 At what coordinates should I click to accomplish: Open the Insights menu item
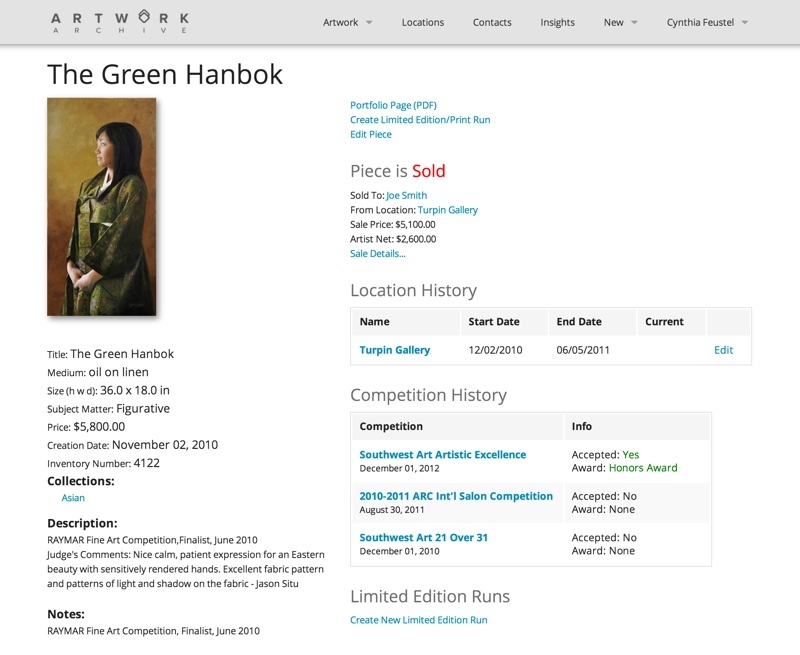pyautogui.click(x=557, y=22)
